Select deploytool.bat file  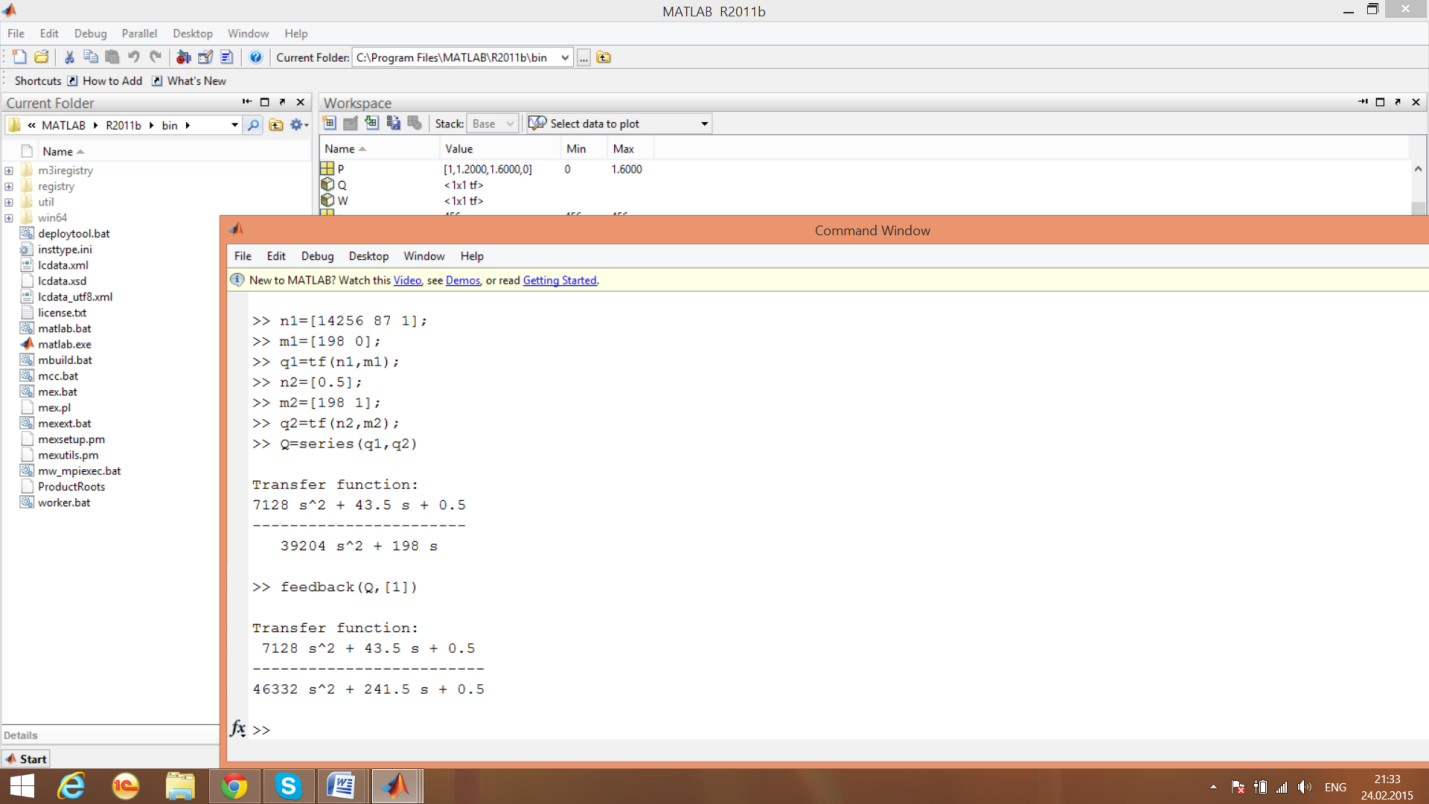[73, 233]
